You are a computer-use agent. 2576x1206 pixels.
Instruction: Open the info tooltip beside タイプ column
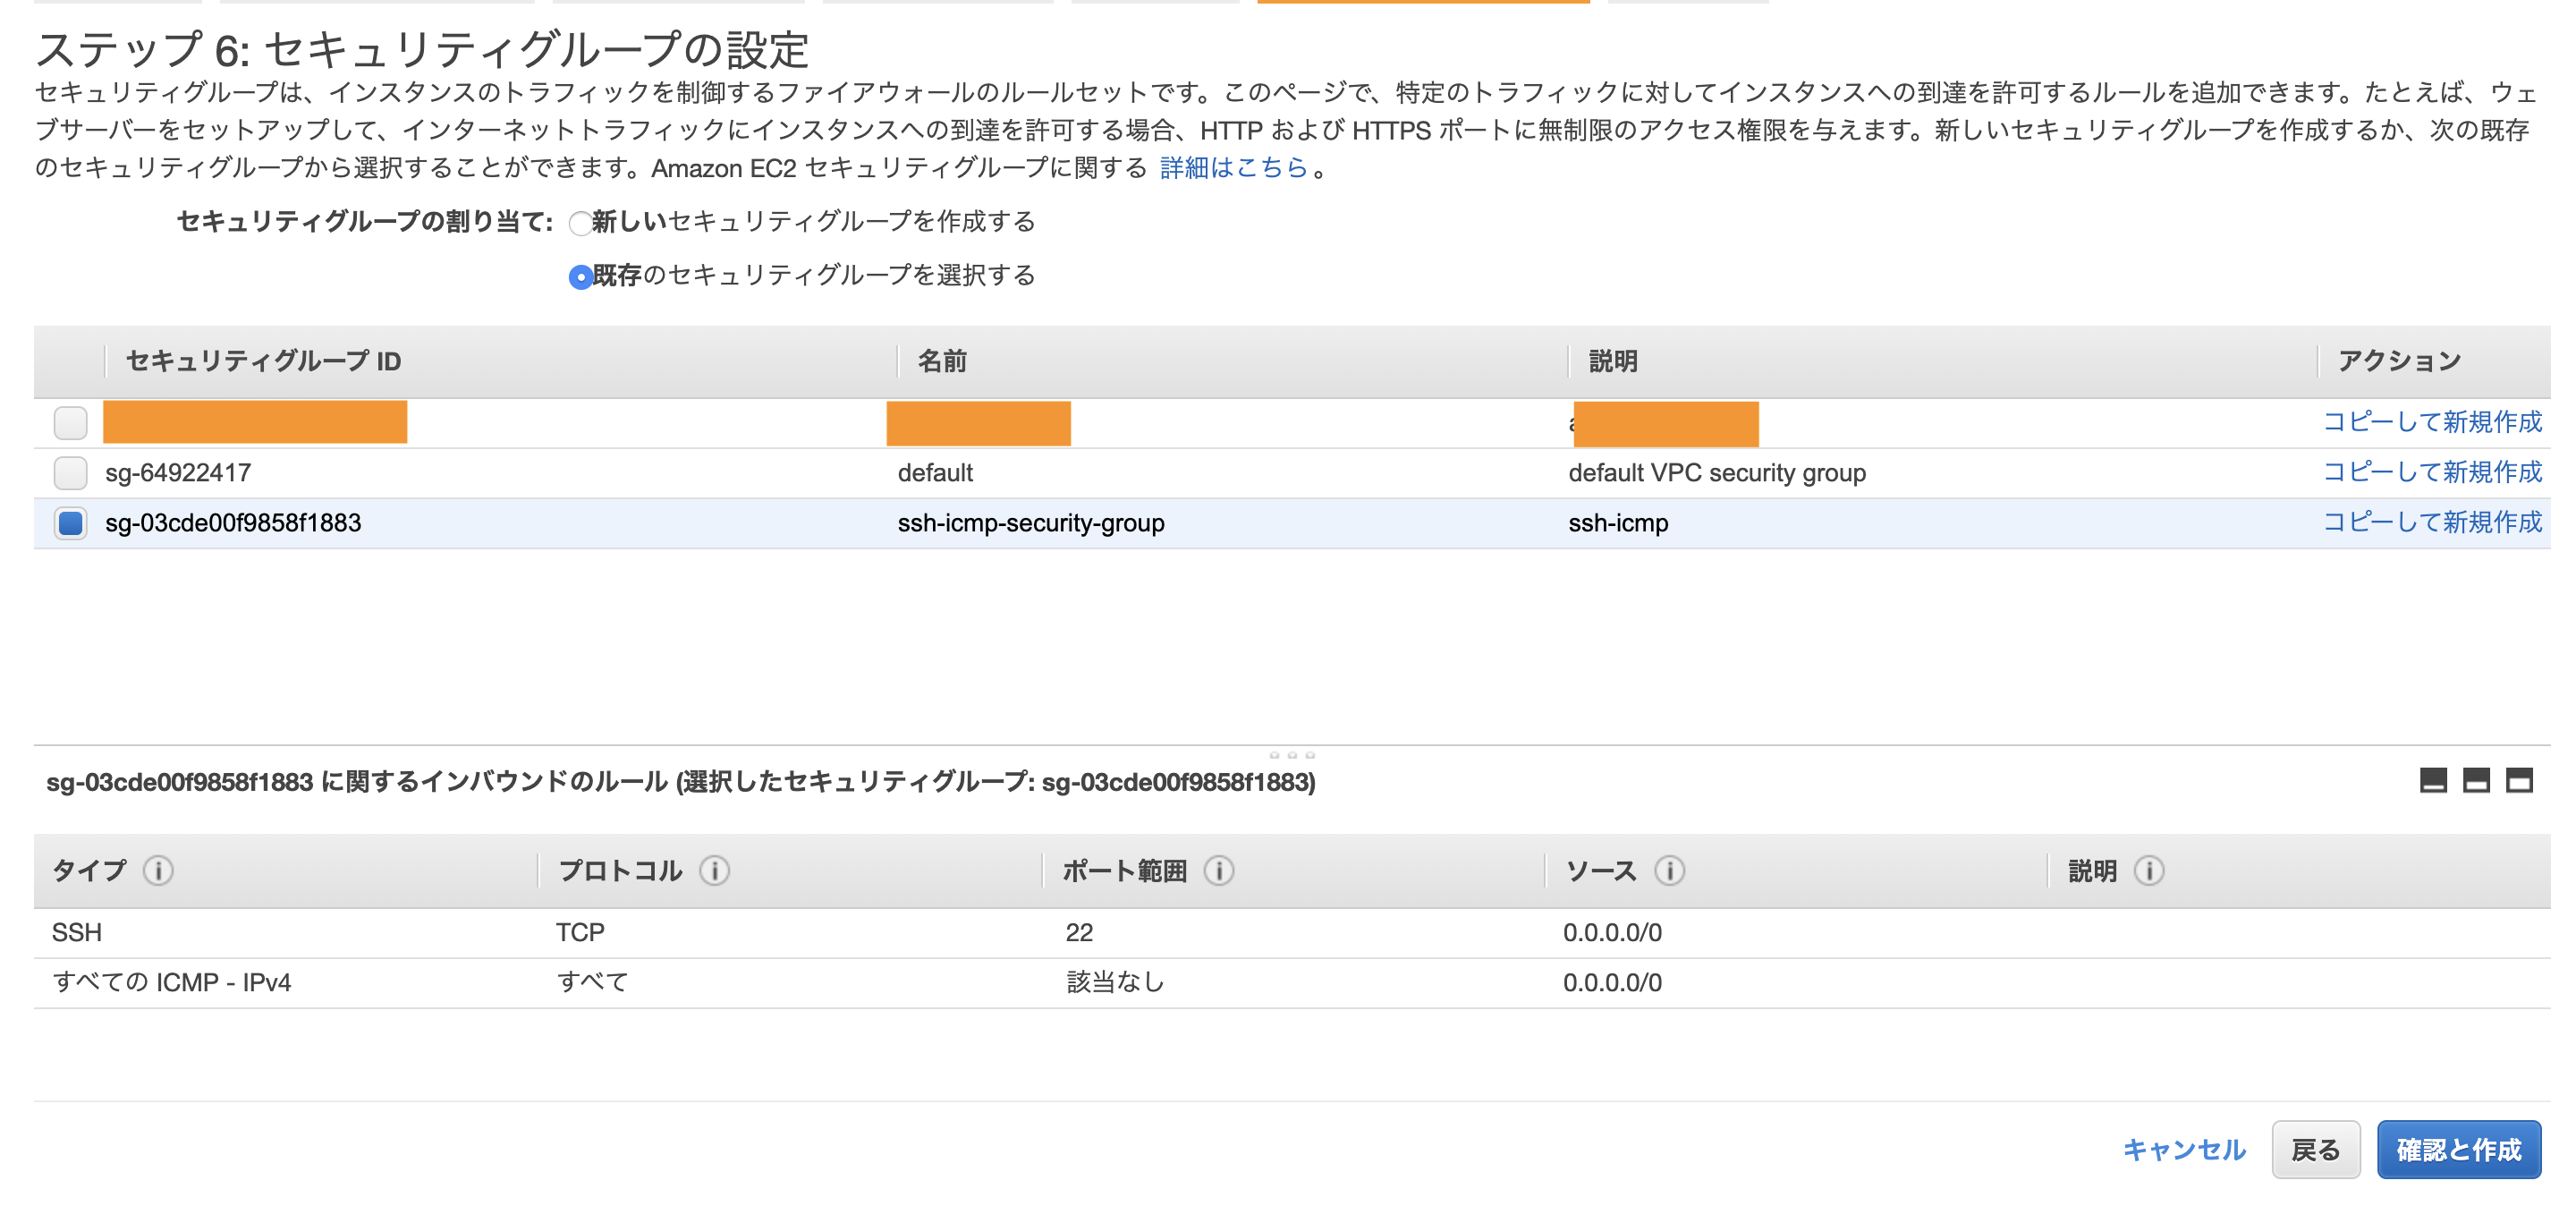pyautogui.click(x=159, y=871)
